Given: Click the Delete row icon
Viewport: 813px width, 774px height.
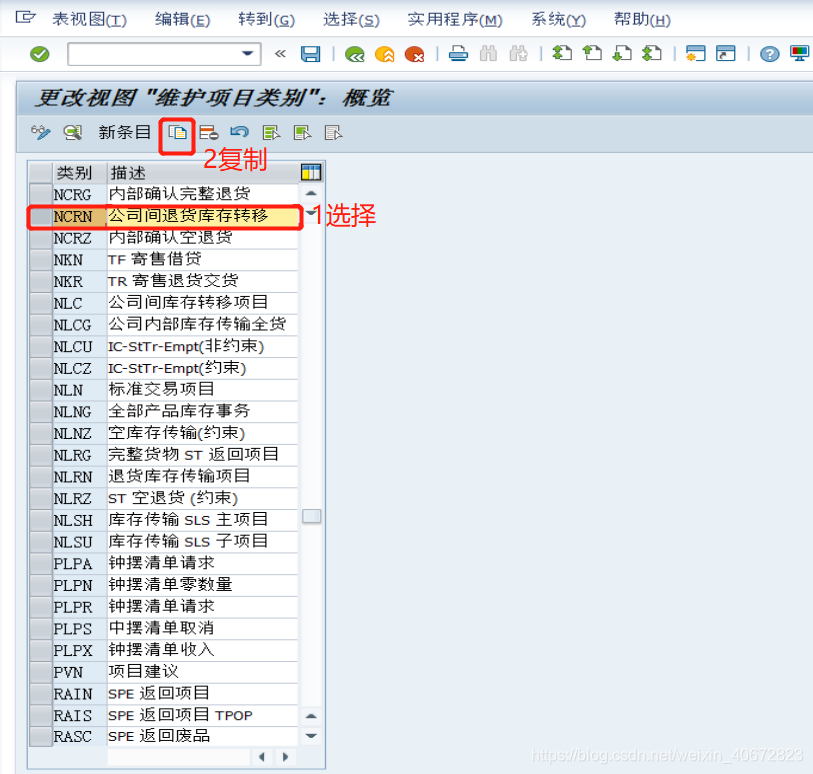Looking at the screenshot, I should (x=208, y=133).
